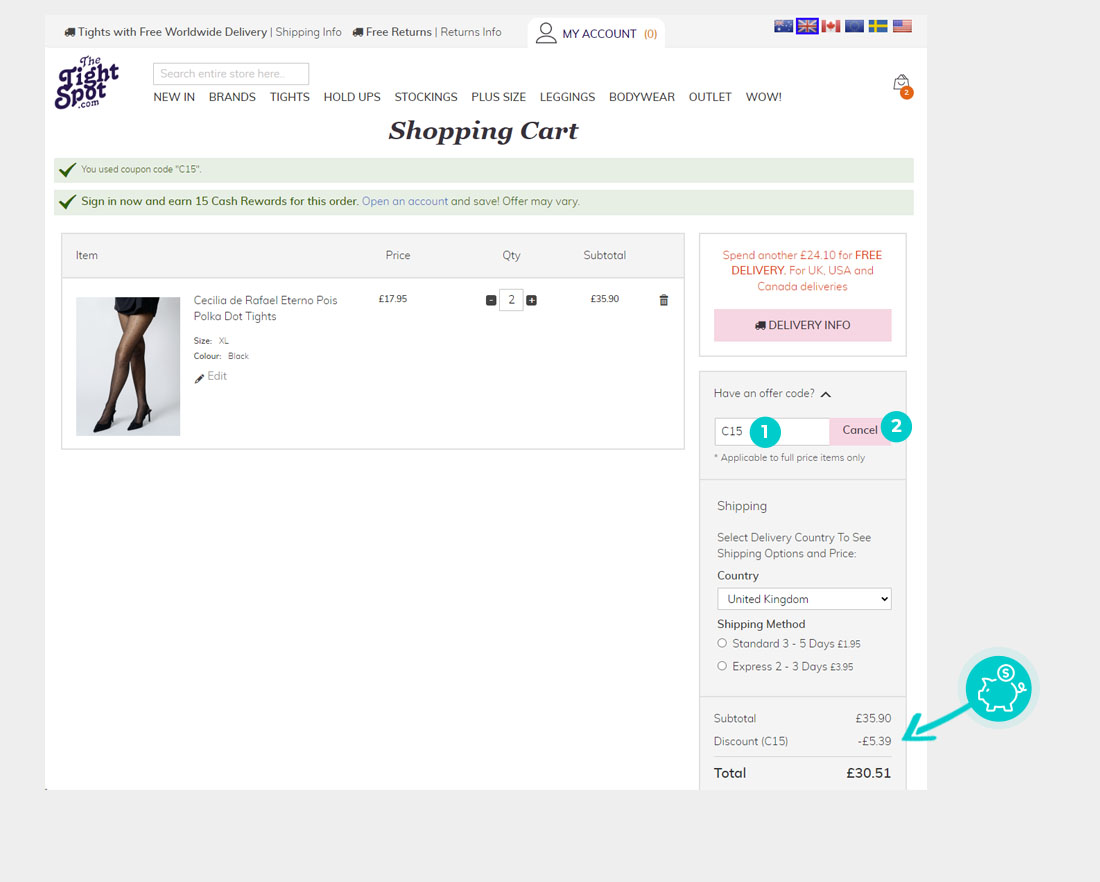Open the STOCKINGS menu
The width and height of the screenshot is (1100, 882).
426,97
